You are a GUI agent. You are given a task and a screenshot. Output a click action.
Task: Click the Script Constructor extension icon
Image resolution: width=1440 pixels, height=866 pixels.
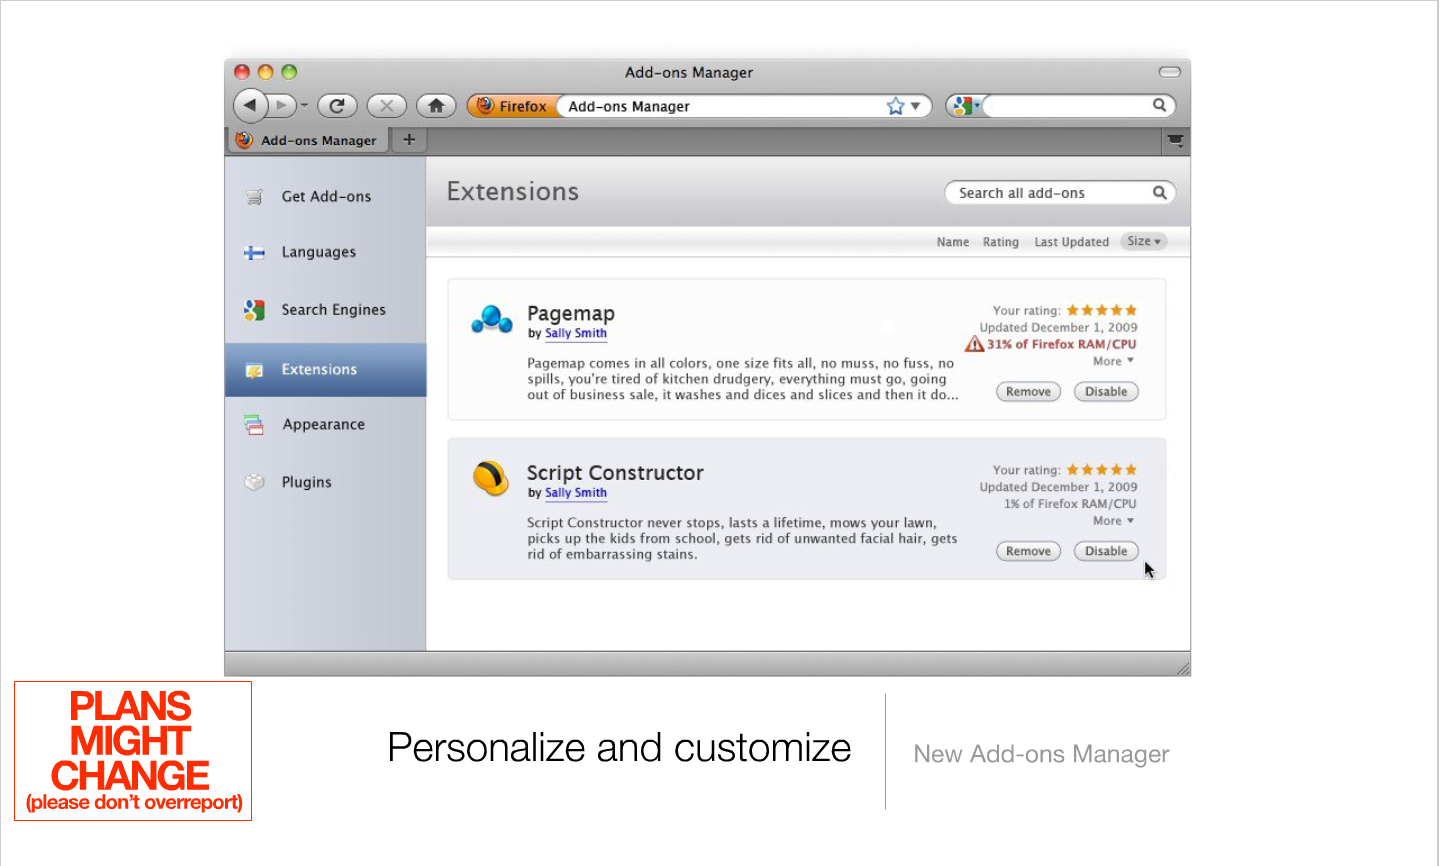(491, 478)
